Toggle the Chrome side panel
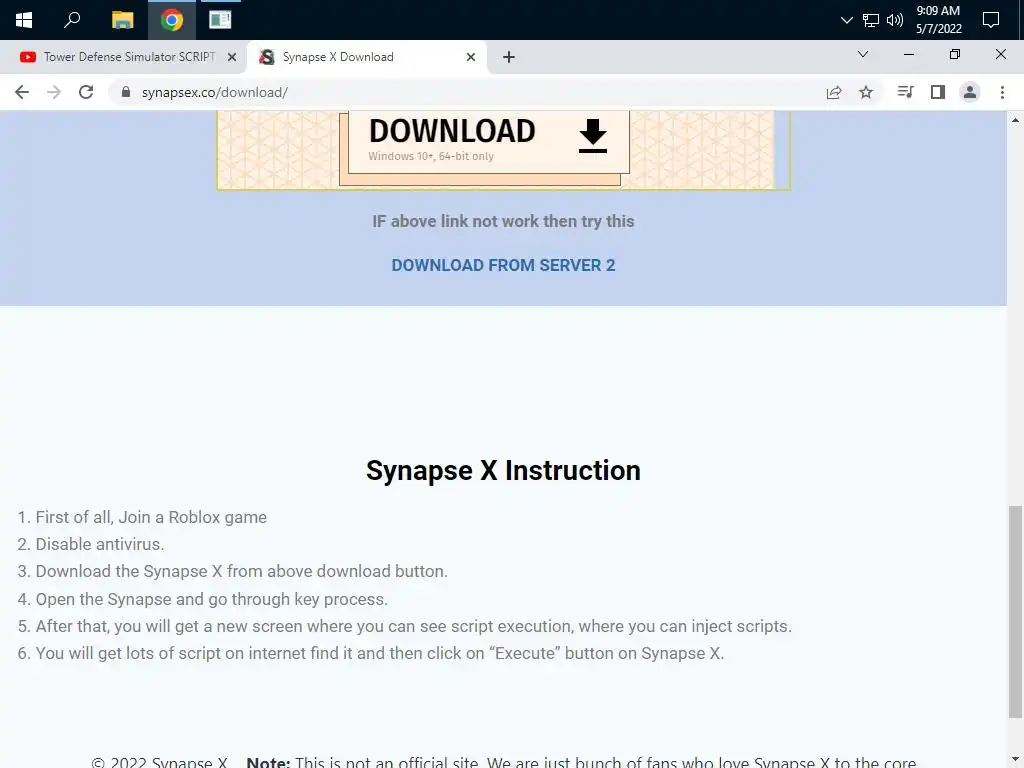Screen dimensions: 1024x768 (x=938, y=92)
